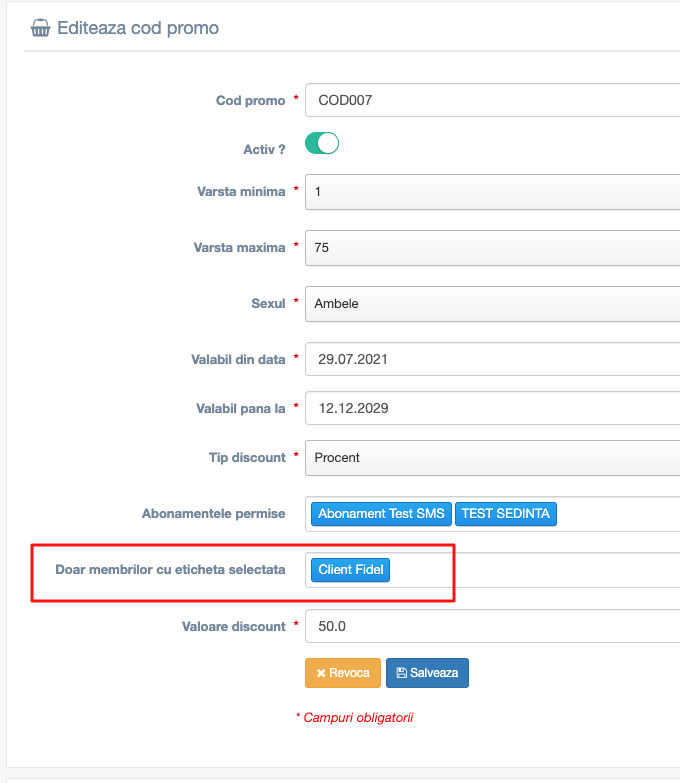Screen dimensions: 680x783
Task: Click the X icon on Revoca button
Action: [x=321, y=673]
